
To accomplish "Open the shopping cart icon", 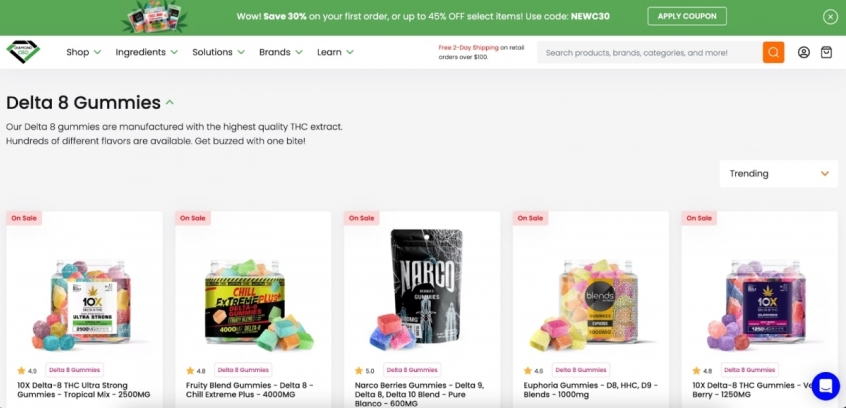I will (827, 52).
